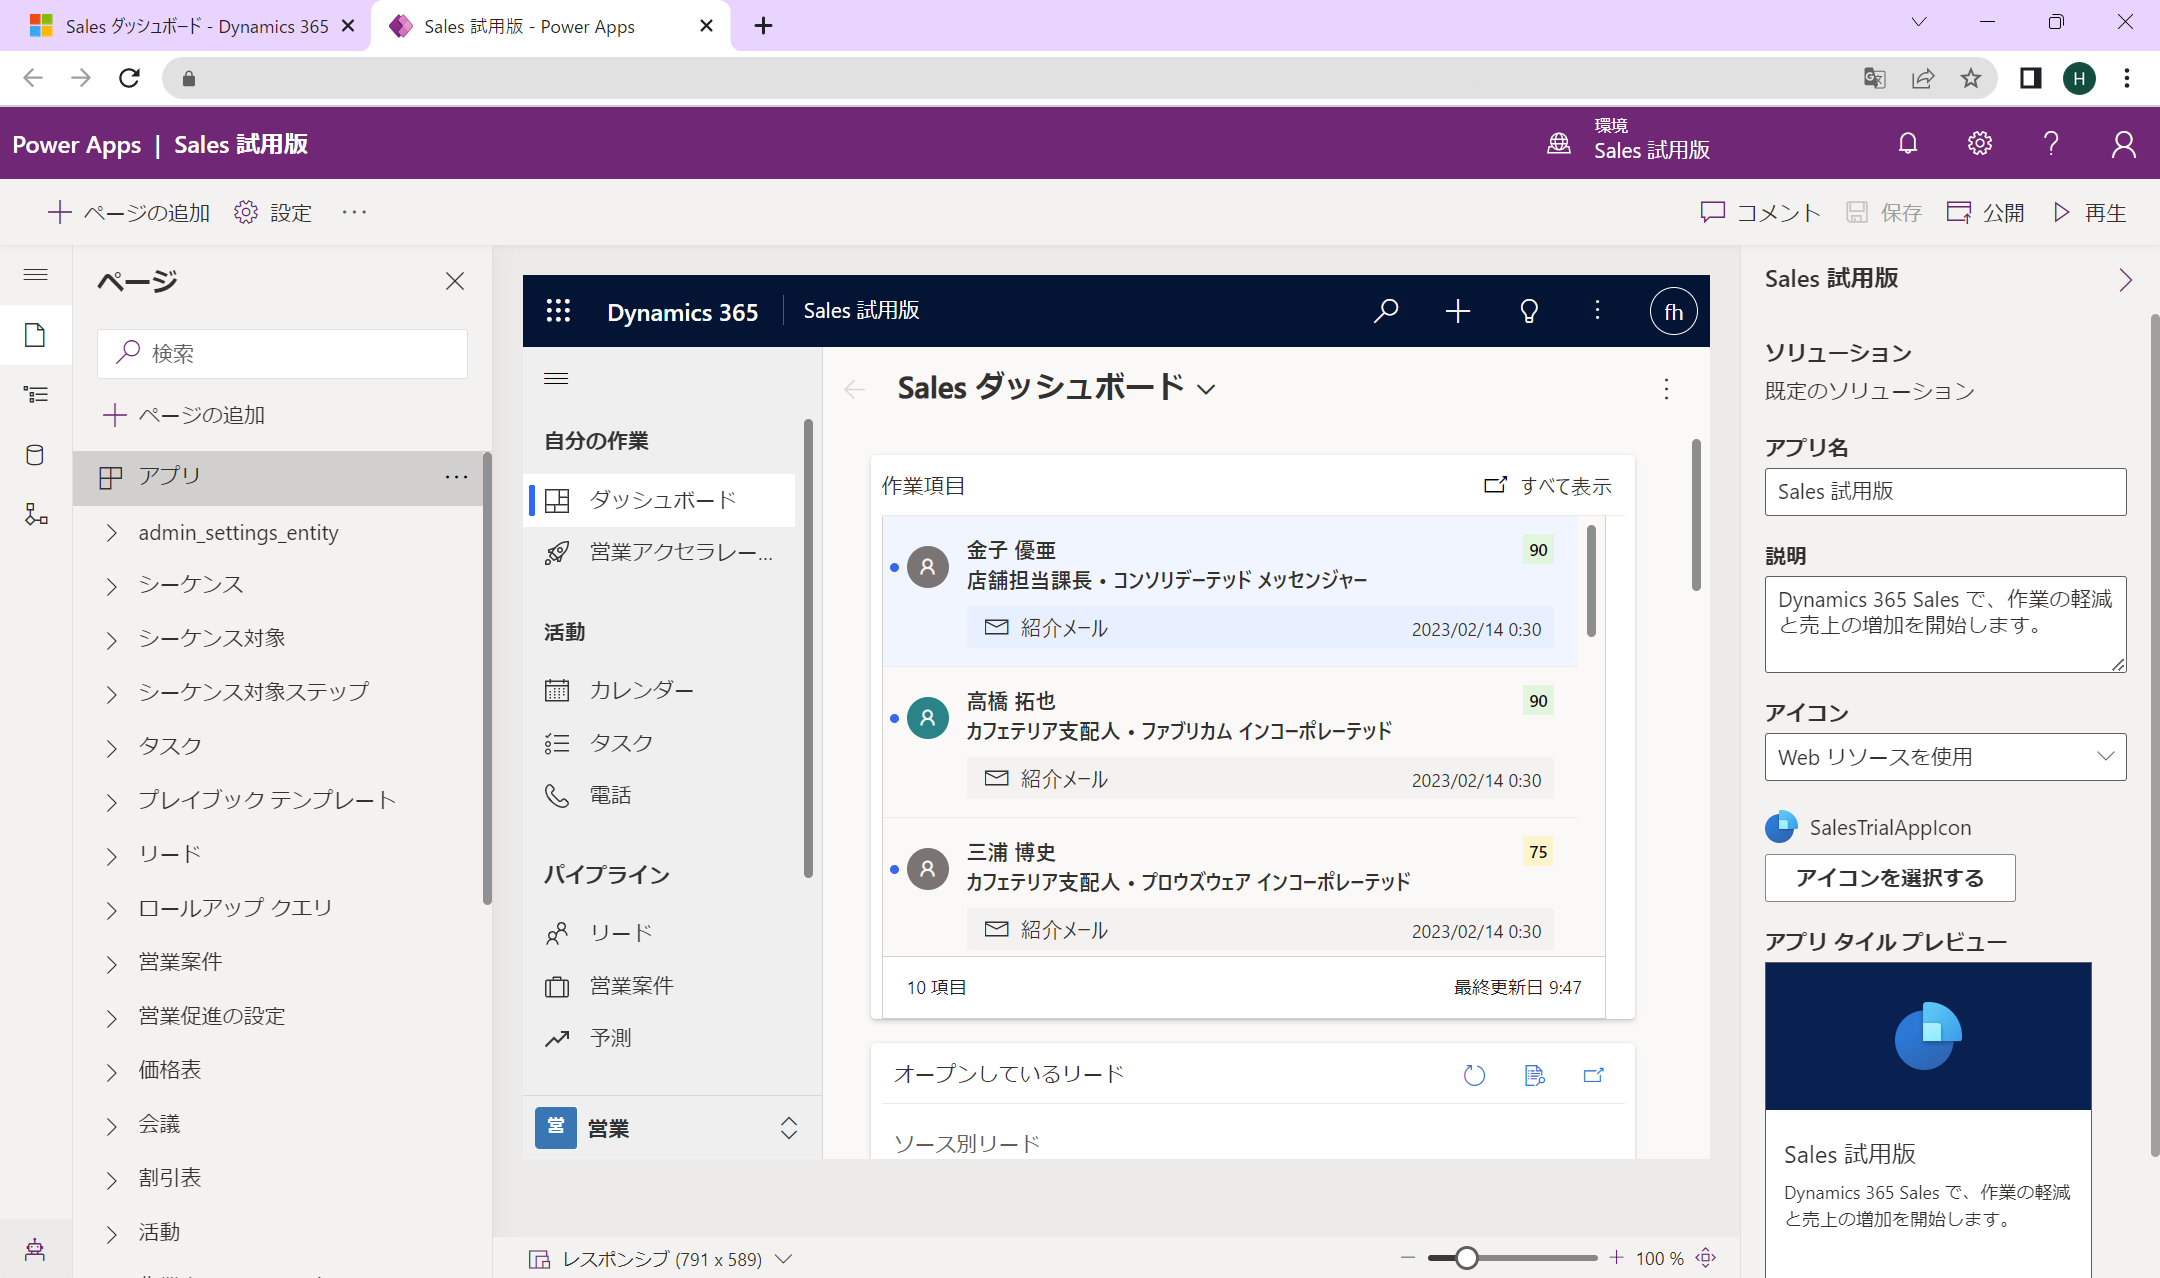
Task: Refresh the オープンしているリード chart
Action: (1474, 1075)
